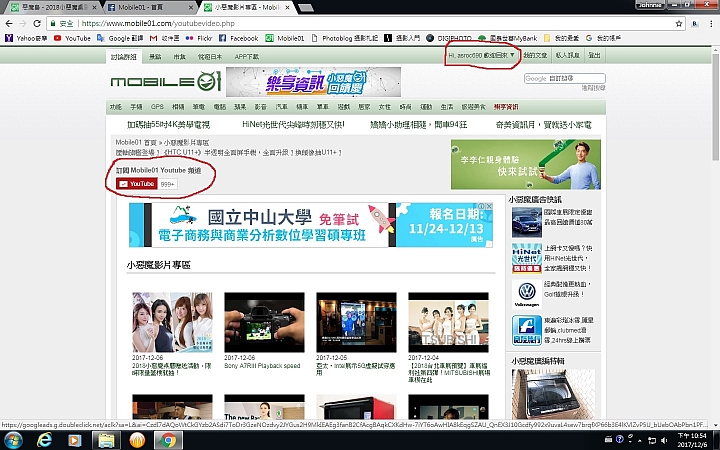This screenshot has width=720, height=450.
Task: Click the Chrome icon in the taskbar
Action: tap(168, 440)
